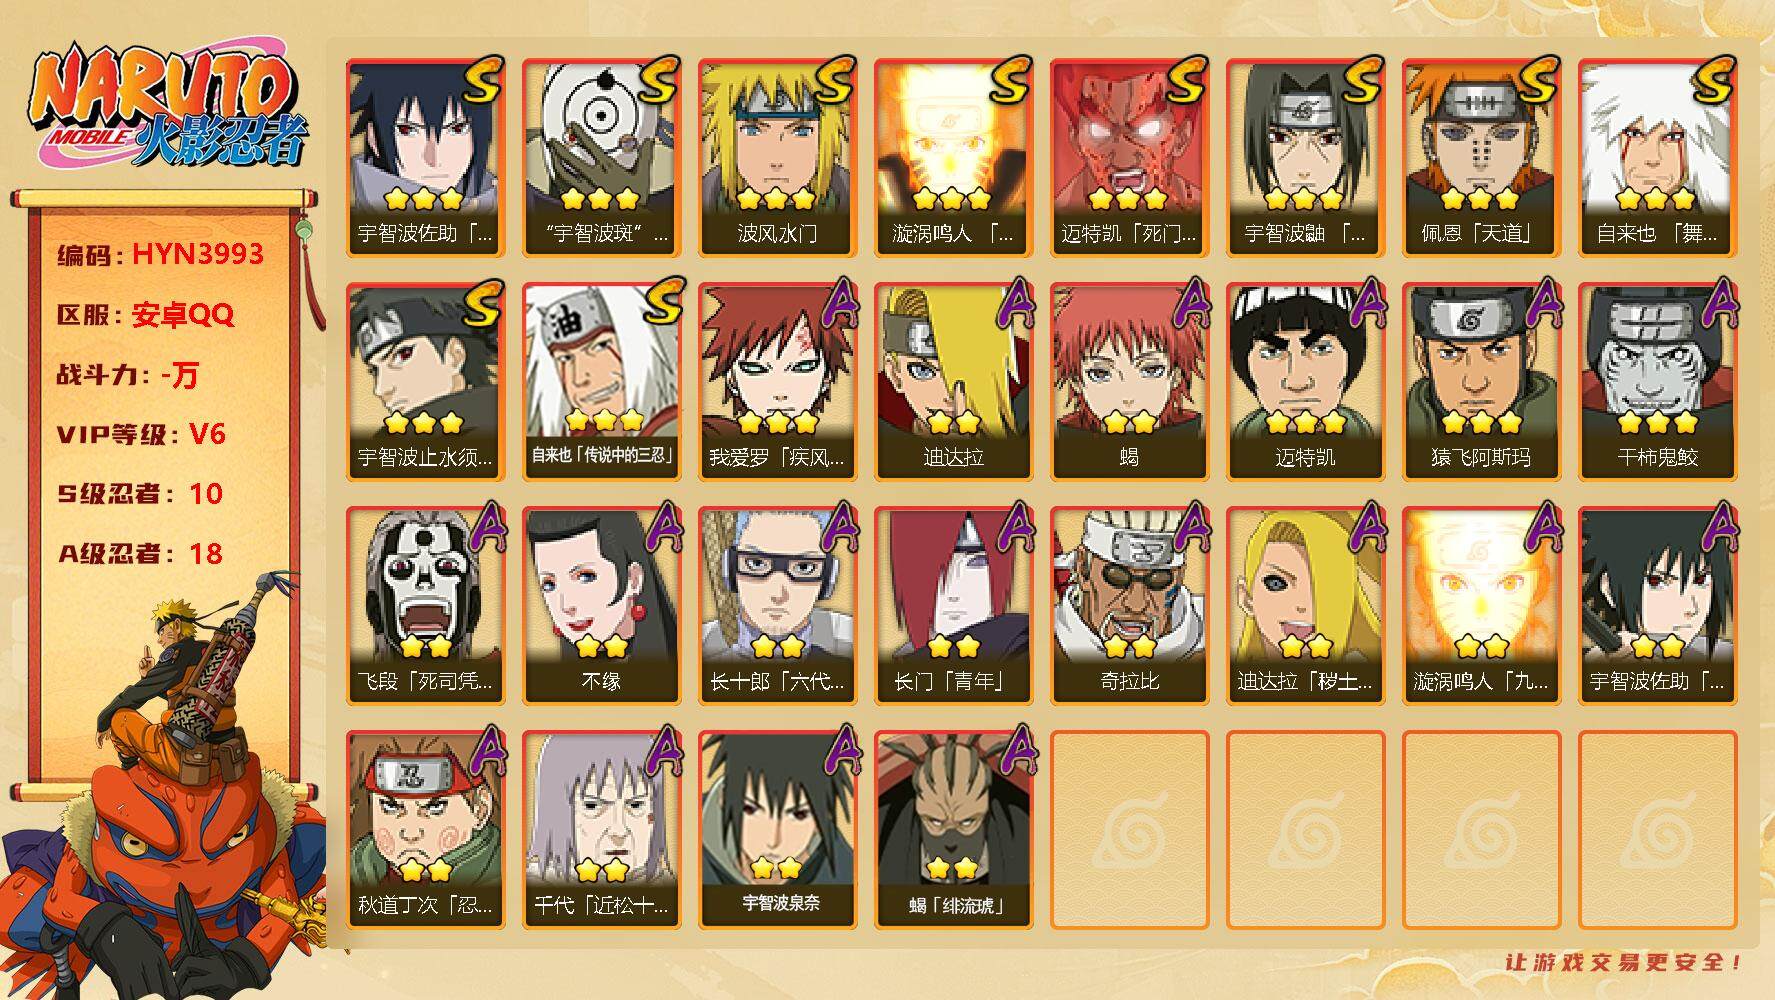The width and height of the screenshot is (1775, 1000).
Task: Select the 波风水门 ninja card
Action: (x=777, y=158)
